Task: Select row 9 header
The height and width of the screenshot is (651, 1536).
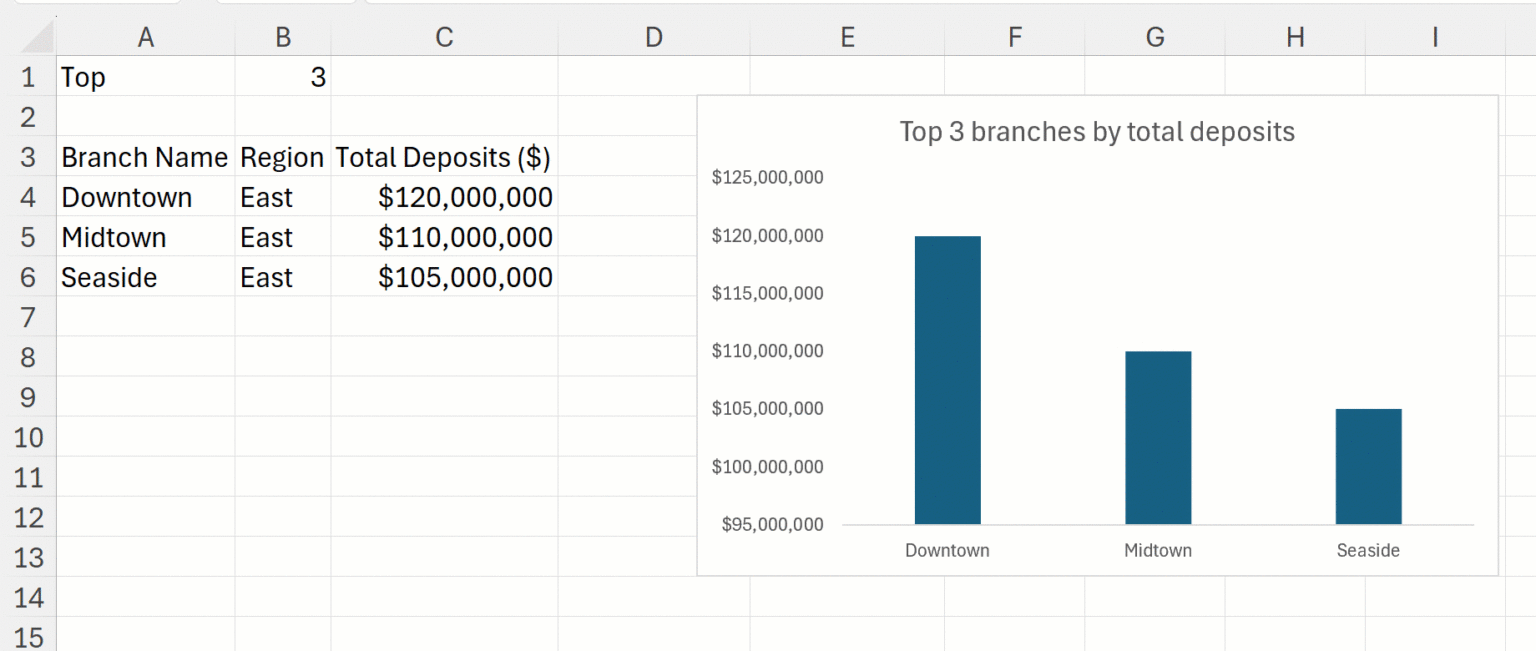Action: [x=28, y=397]
